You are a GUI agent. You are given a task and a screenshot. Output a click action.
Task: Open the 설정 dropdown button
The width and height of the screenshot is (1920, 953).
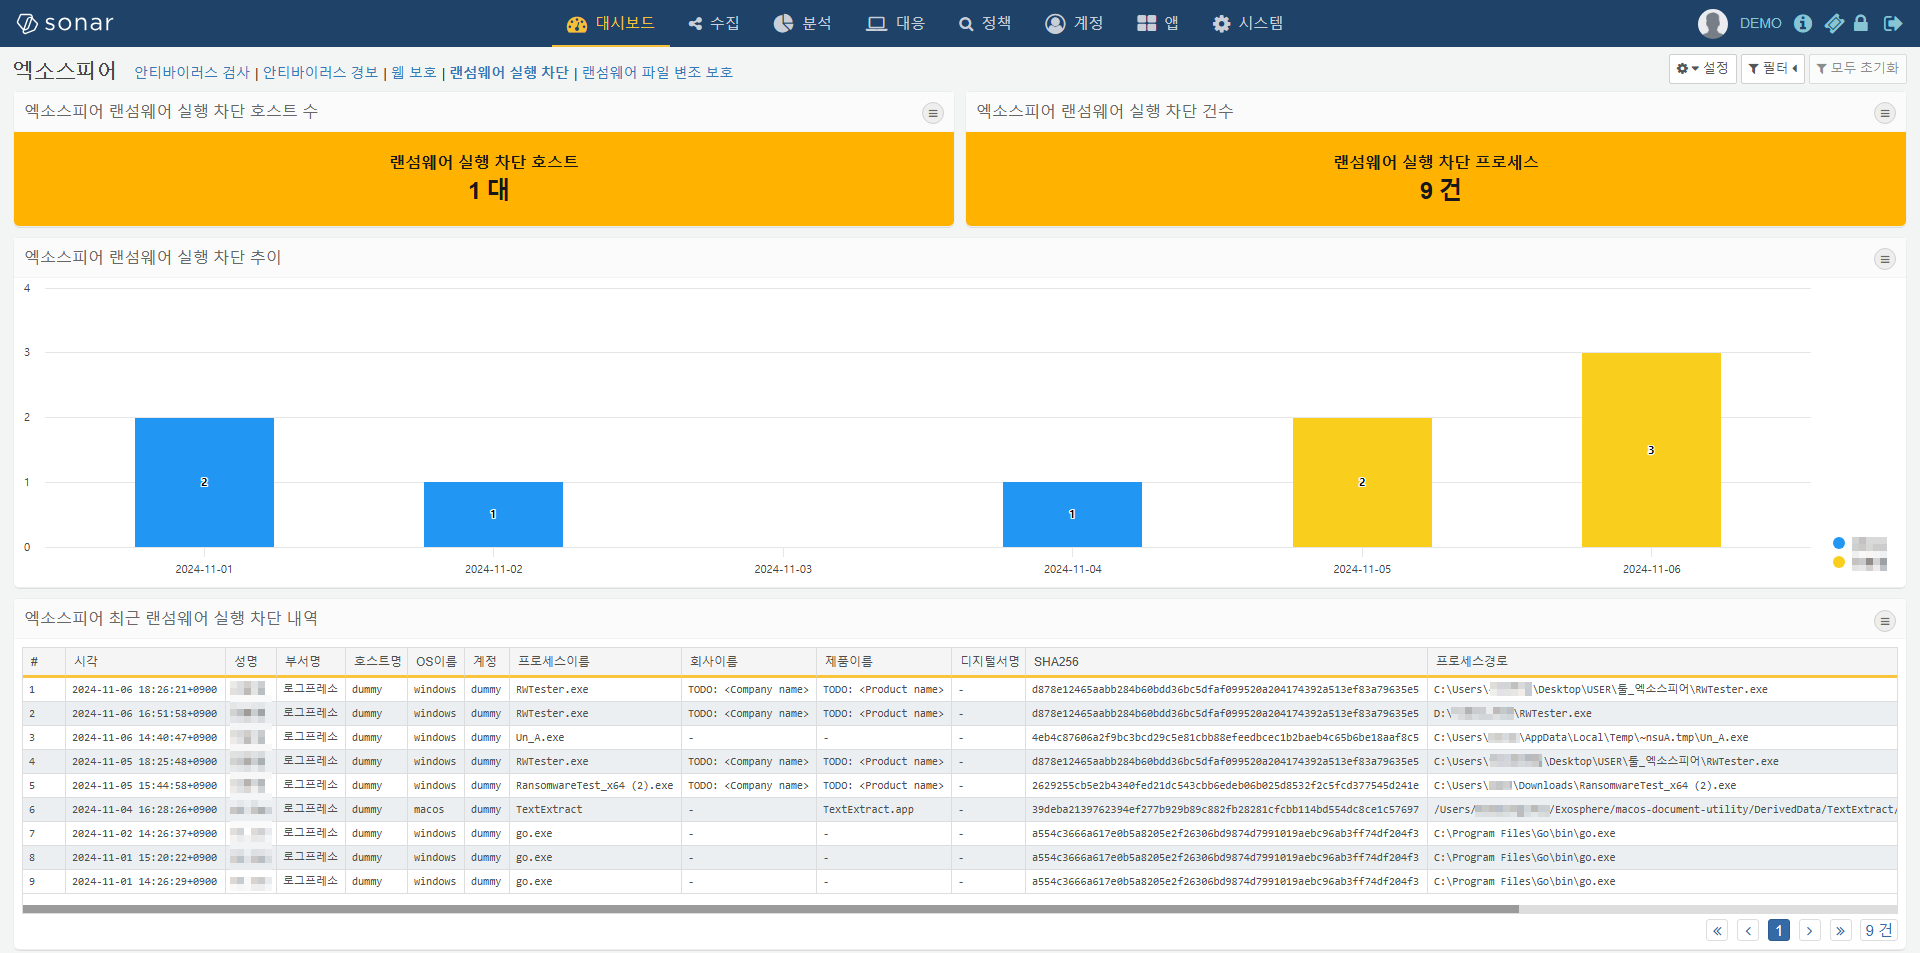tap(1703, 68)
